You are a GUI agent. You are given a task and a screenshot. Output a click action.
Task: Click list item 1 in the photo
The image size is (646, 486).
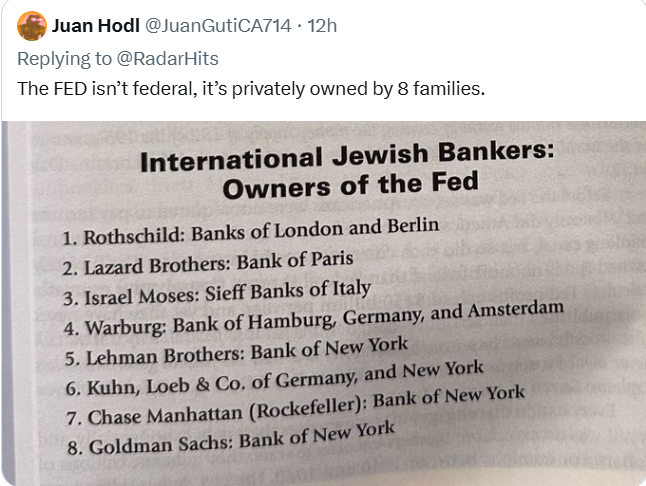click(x=250, y=232)
